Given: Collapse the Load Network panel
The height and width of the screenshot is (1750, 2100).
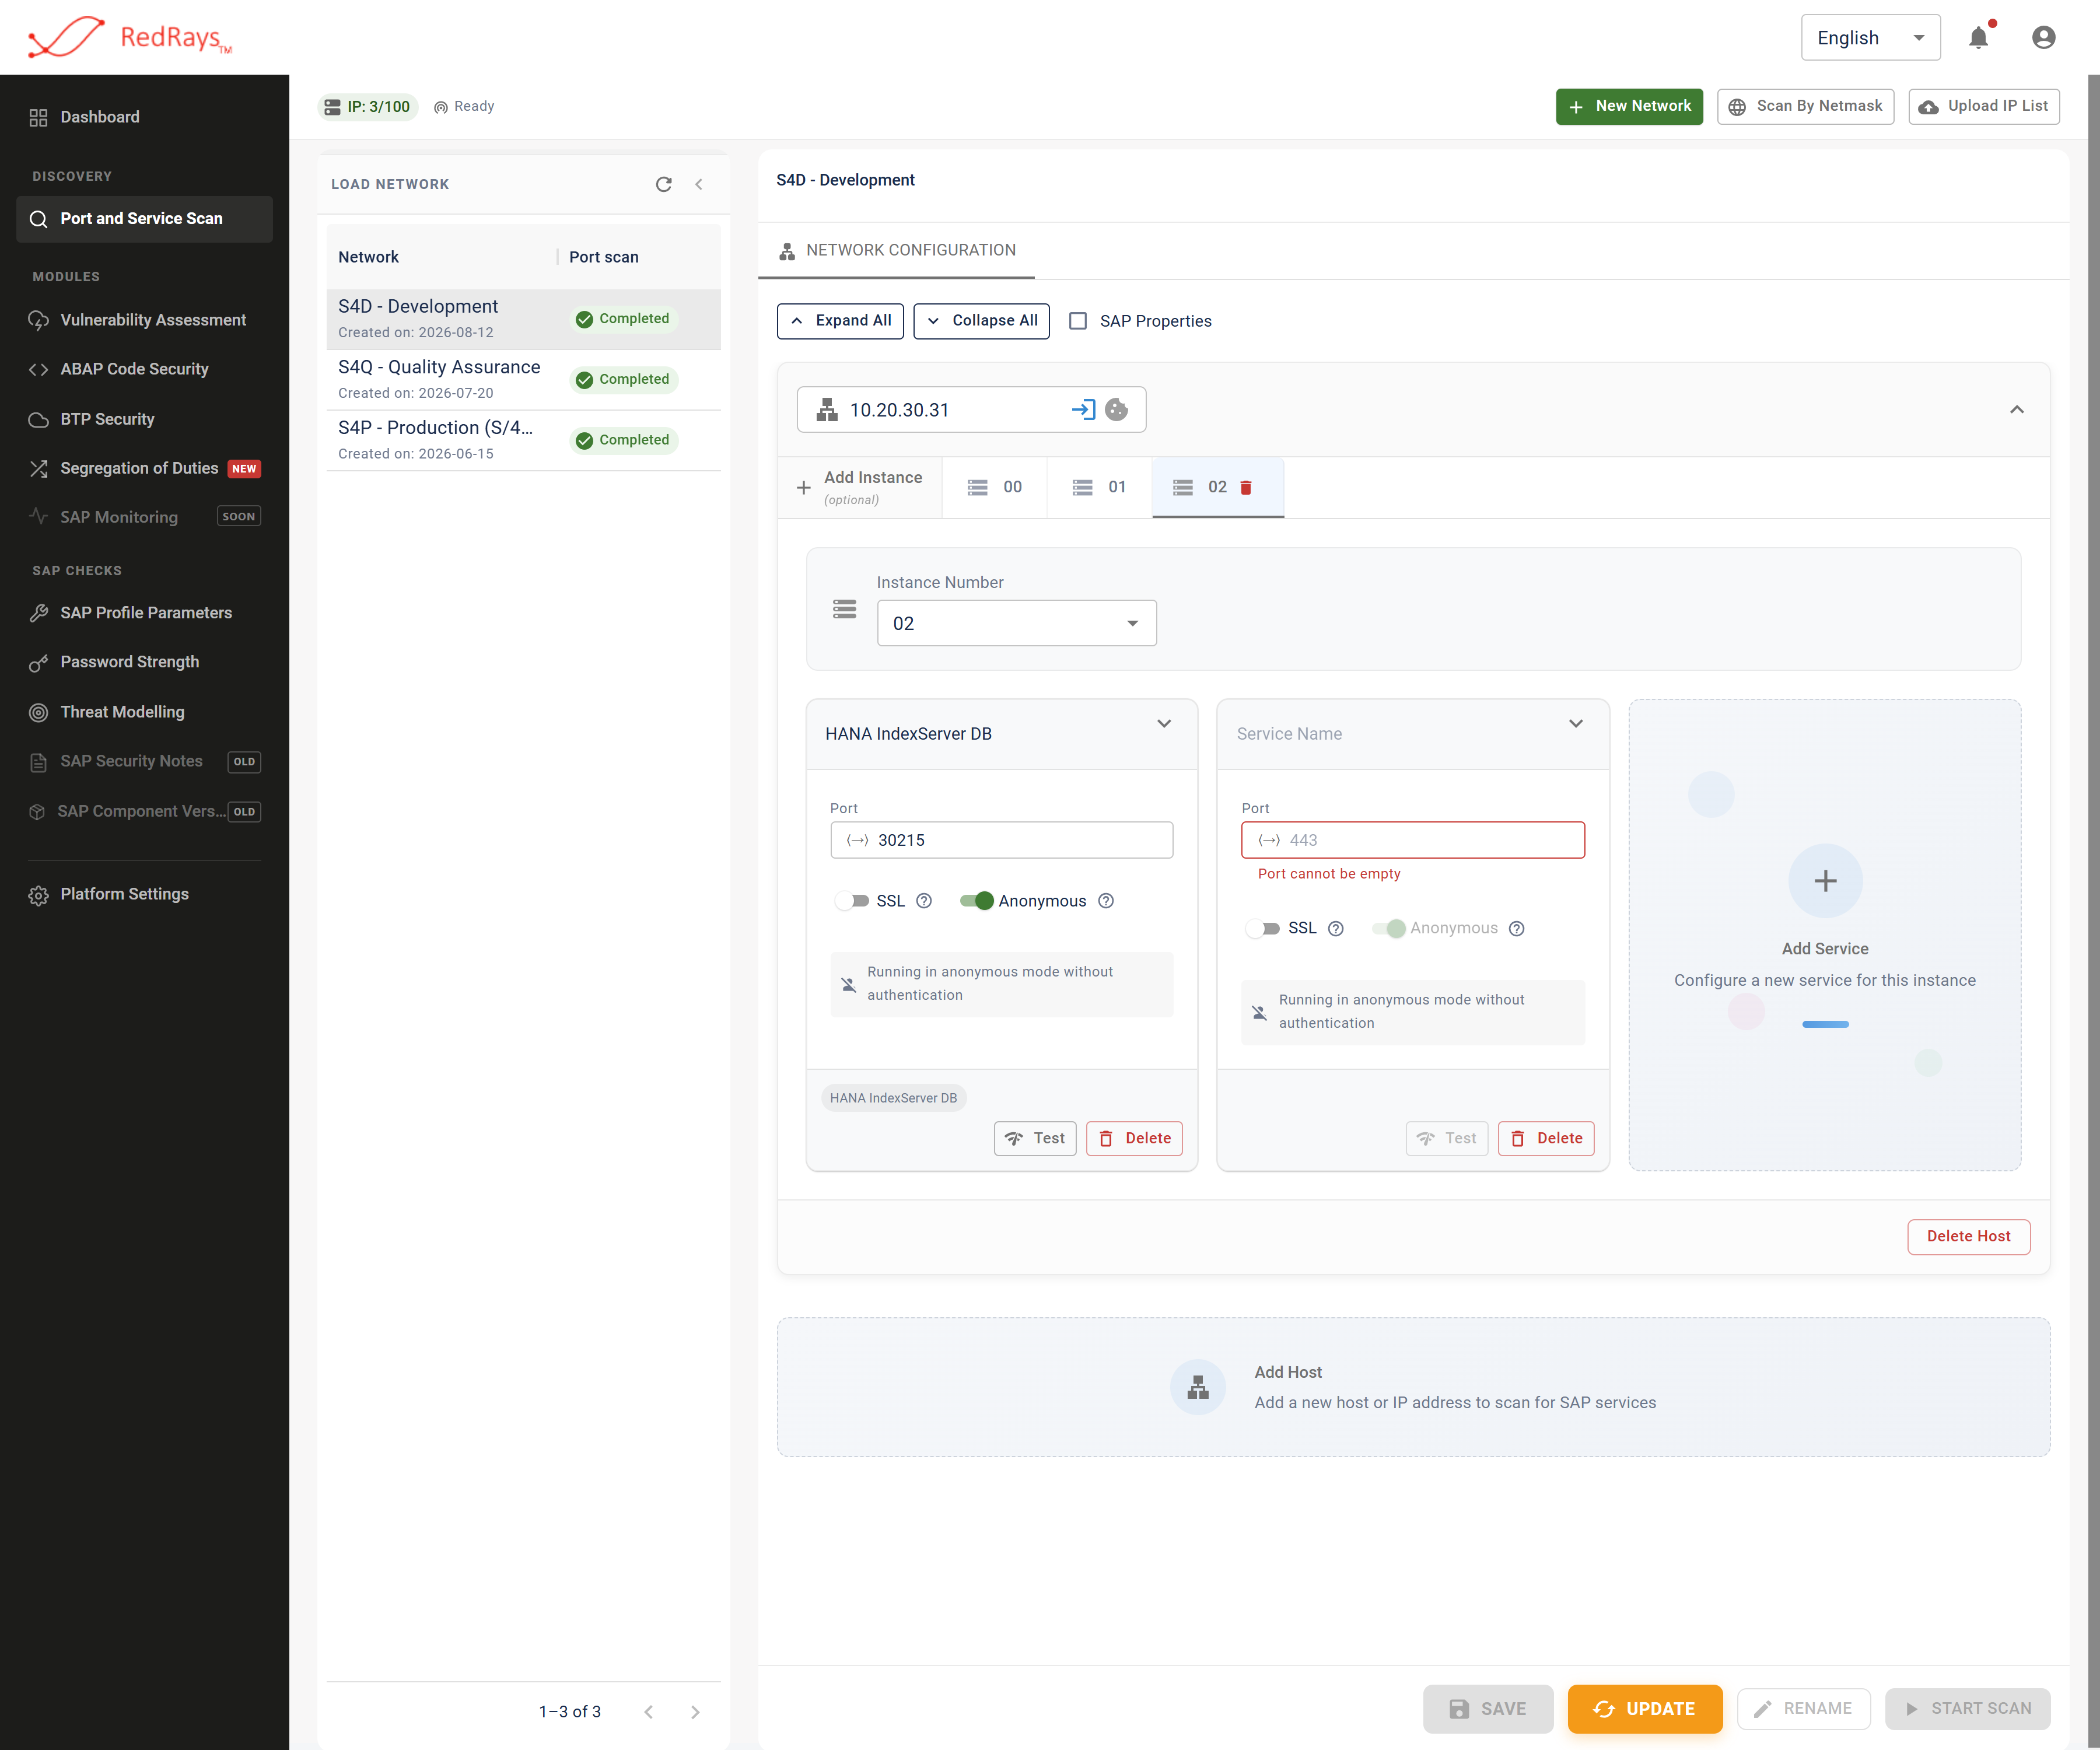Looking at the screenshot, I should (699, 184).
